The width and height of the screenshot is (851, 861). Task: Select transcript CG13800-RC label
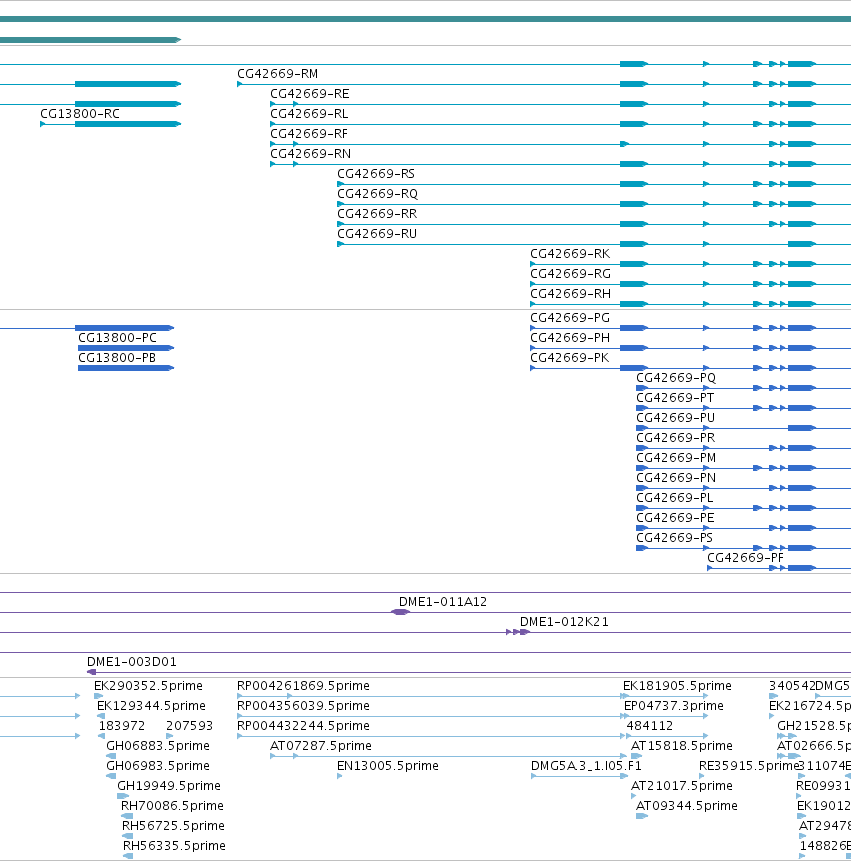click(x=80, y=114)
